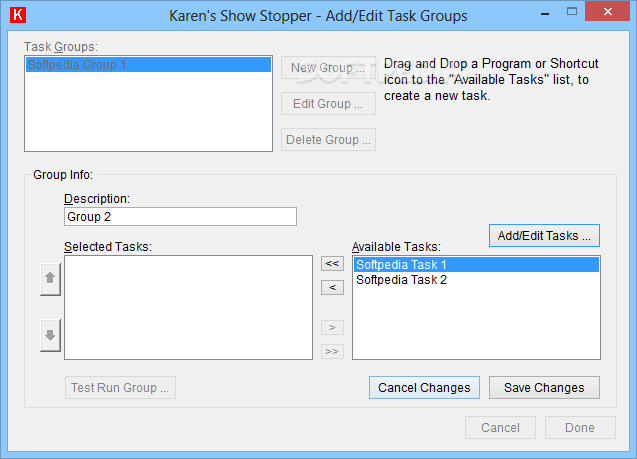
Task: Select Softpedia Group 1 in Task Groups
Action: tap(148, 65)
